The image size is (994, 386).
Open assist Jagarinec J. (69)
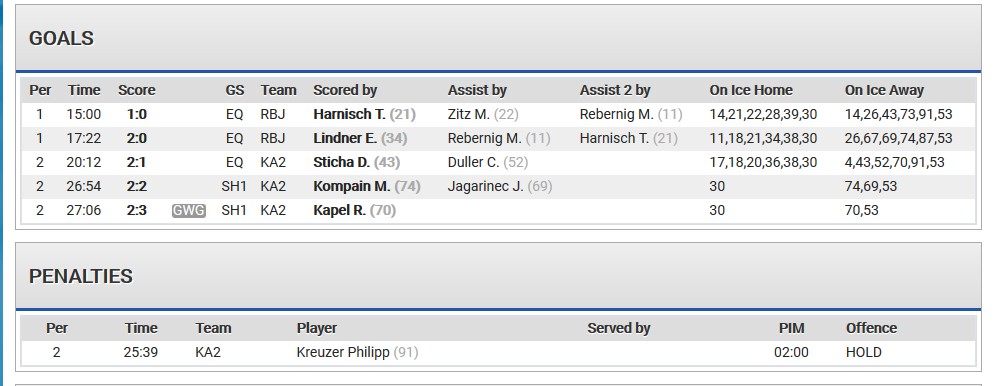point(500,186)
